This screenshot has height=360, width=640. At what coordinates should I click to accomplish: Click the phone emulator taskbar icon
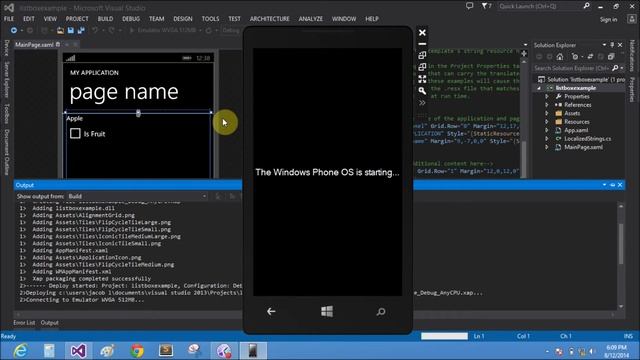pos(253,351)
